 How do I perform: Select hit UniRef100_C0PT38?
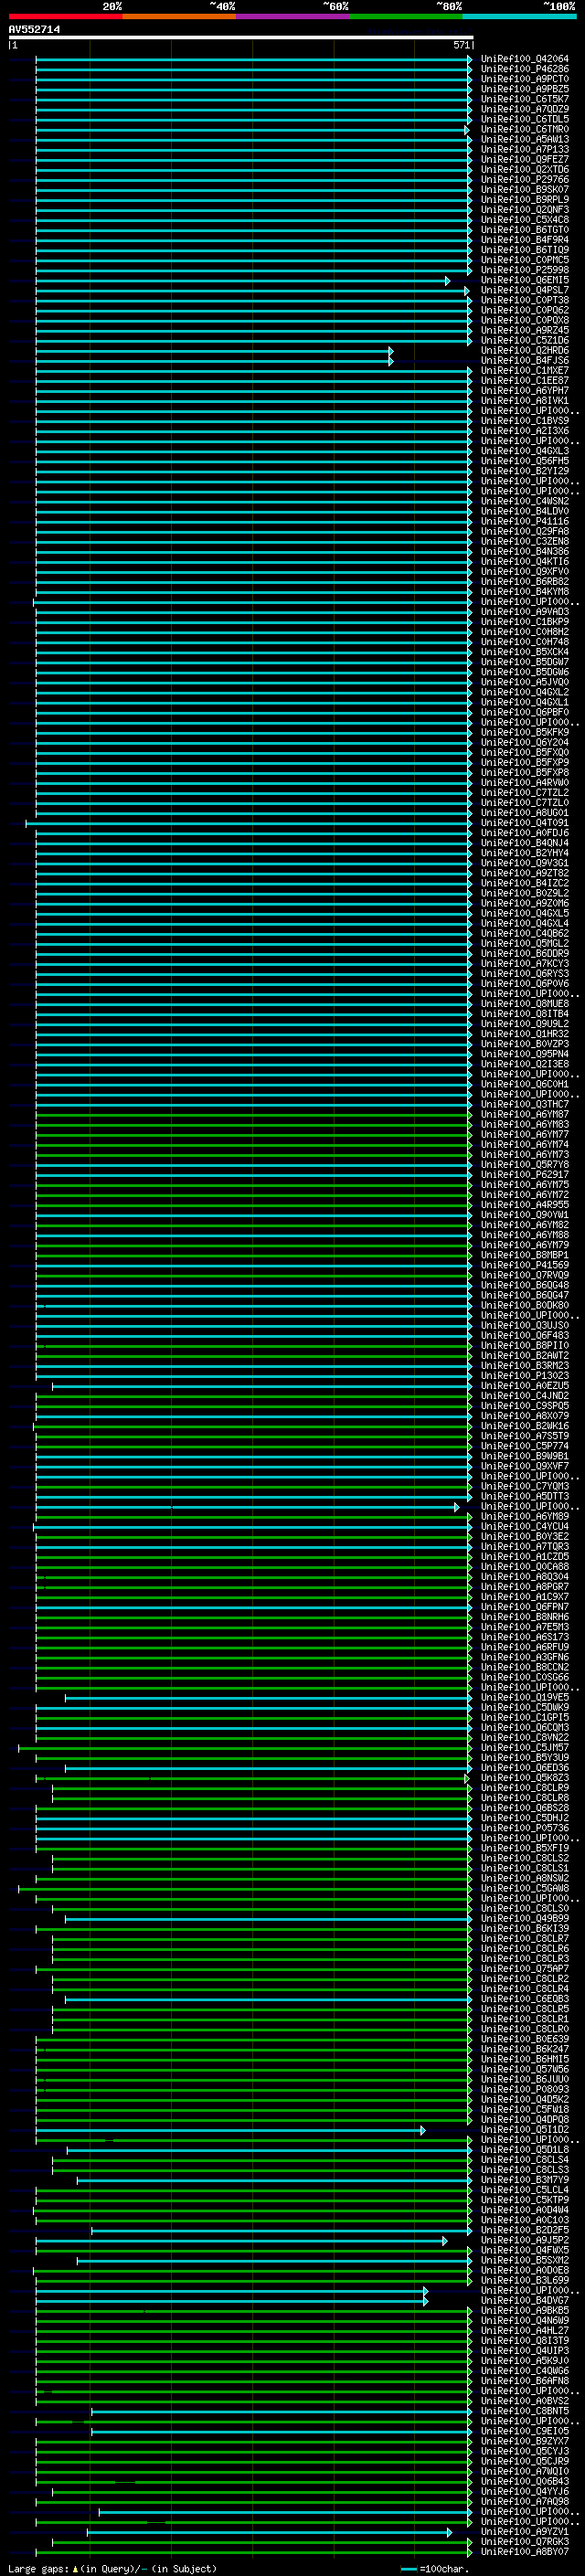click(x=525, y=300)
